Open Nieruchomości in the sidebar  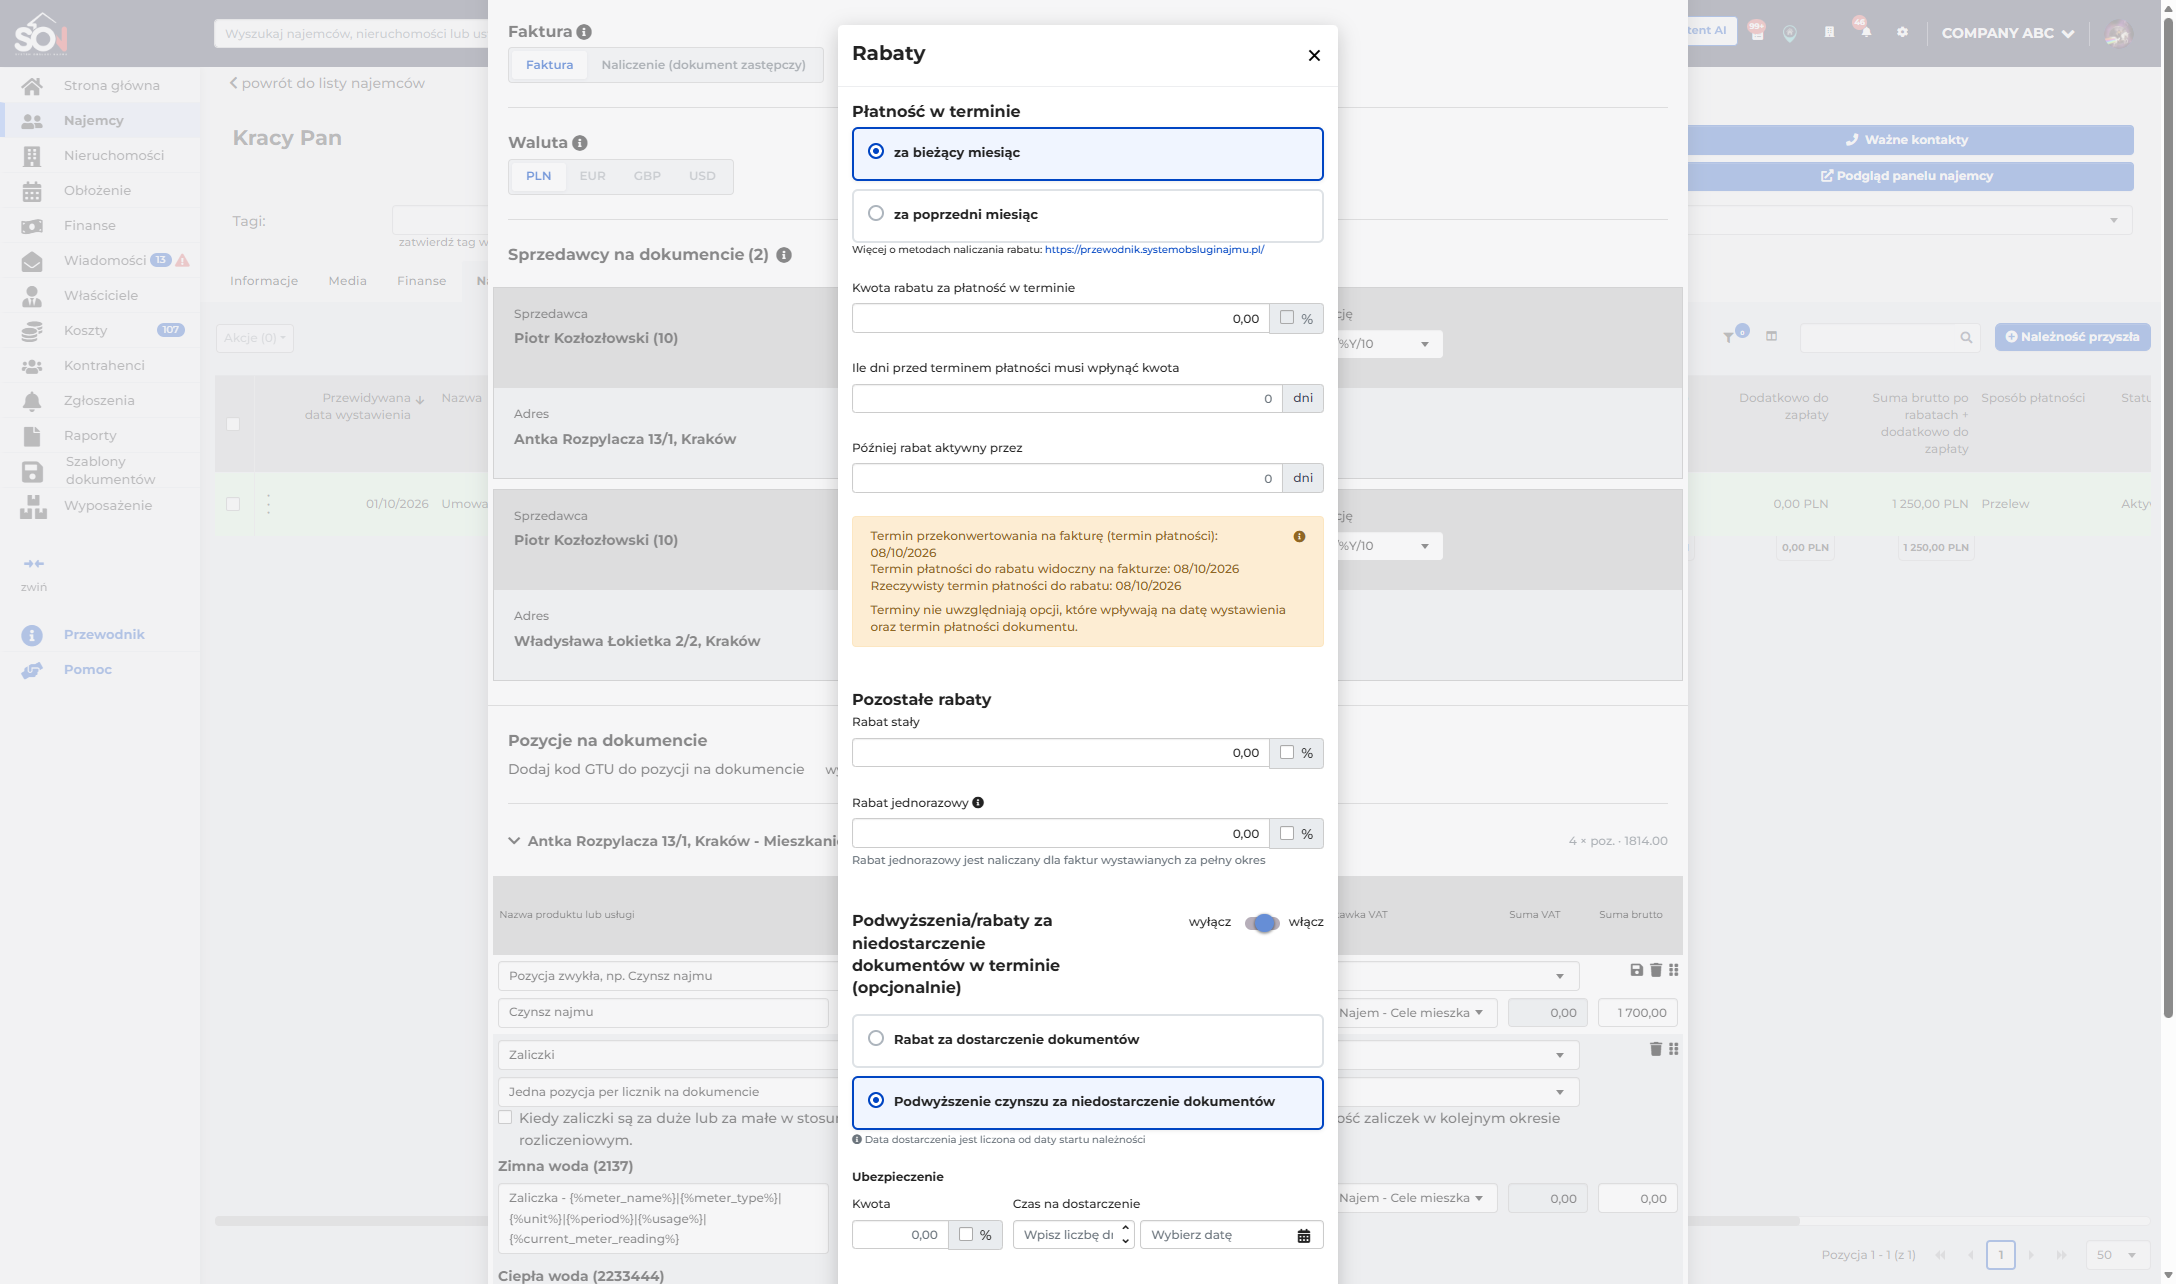point(100,156)
